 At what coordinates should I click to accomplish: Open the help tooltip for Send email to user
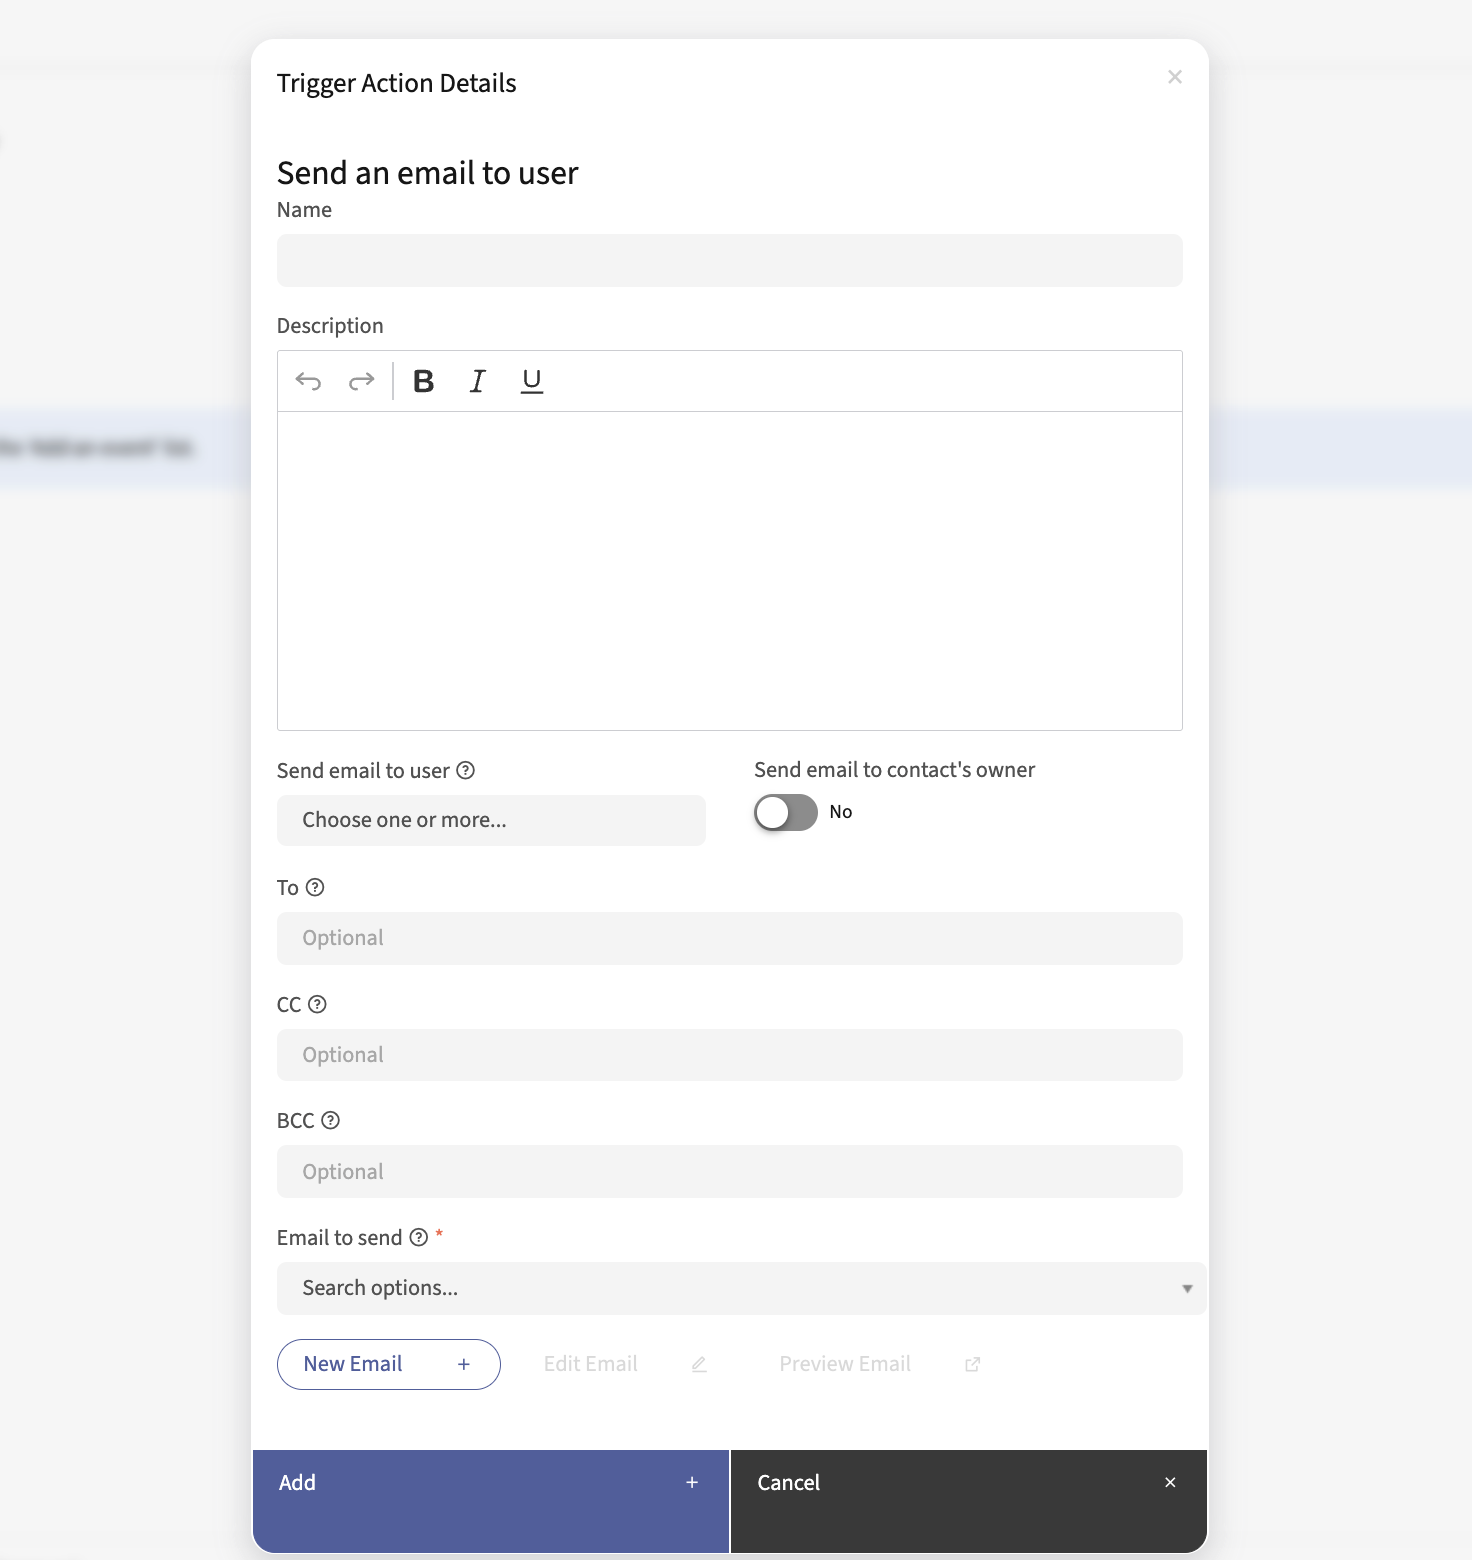pos(465,769)
